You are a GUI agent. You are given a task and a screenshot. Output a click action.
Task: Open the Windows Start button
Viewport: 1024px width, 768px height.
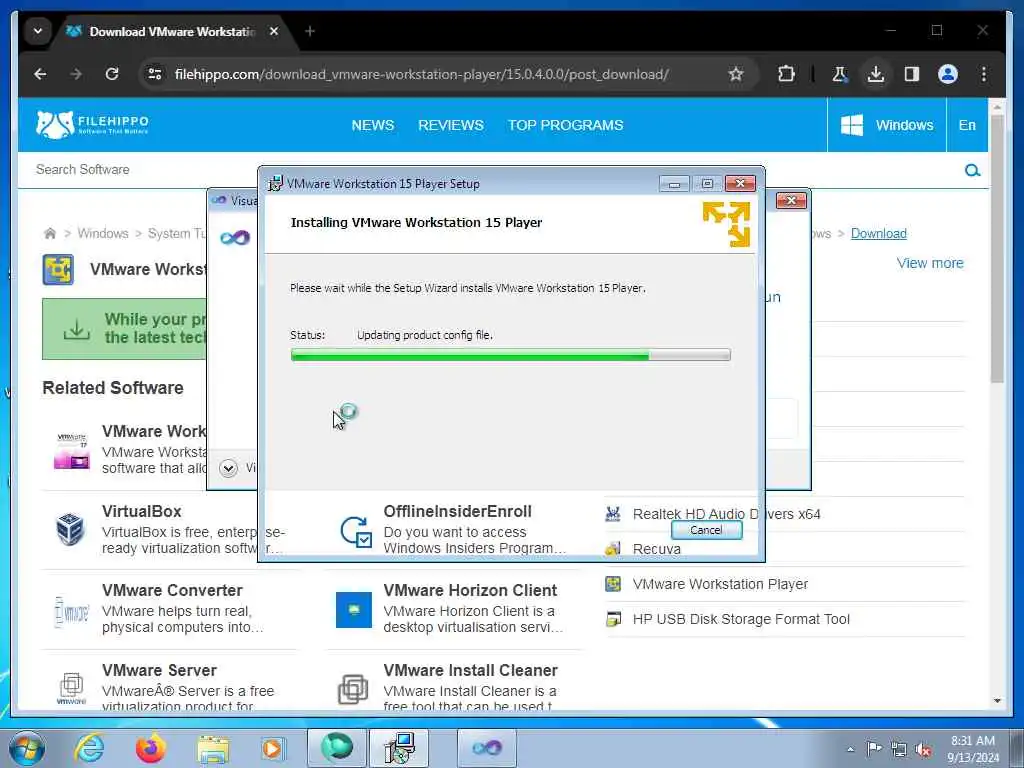[x=27, y=748]
